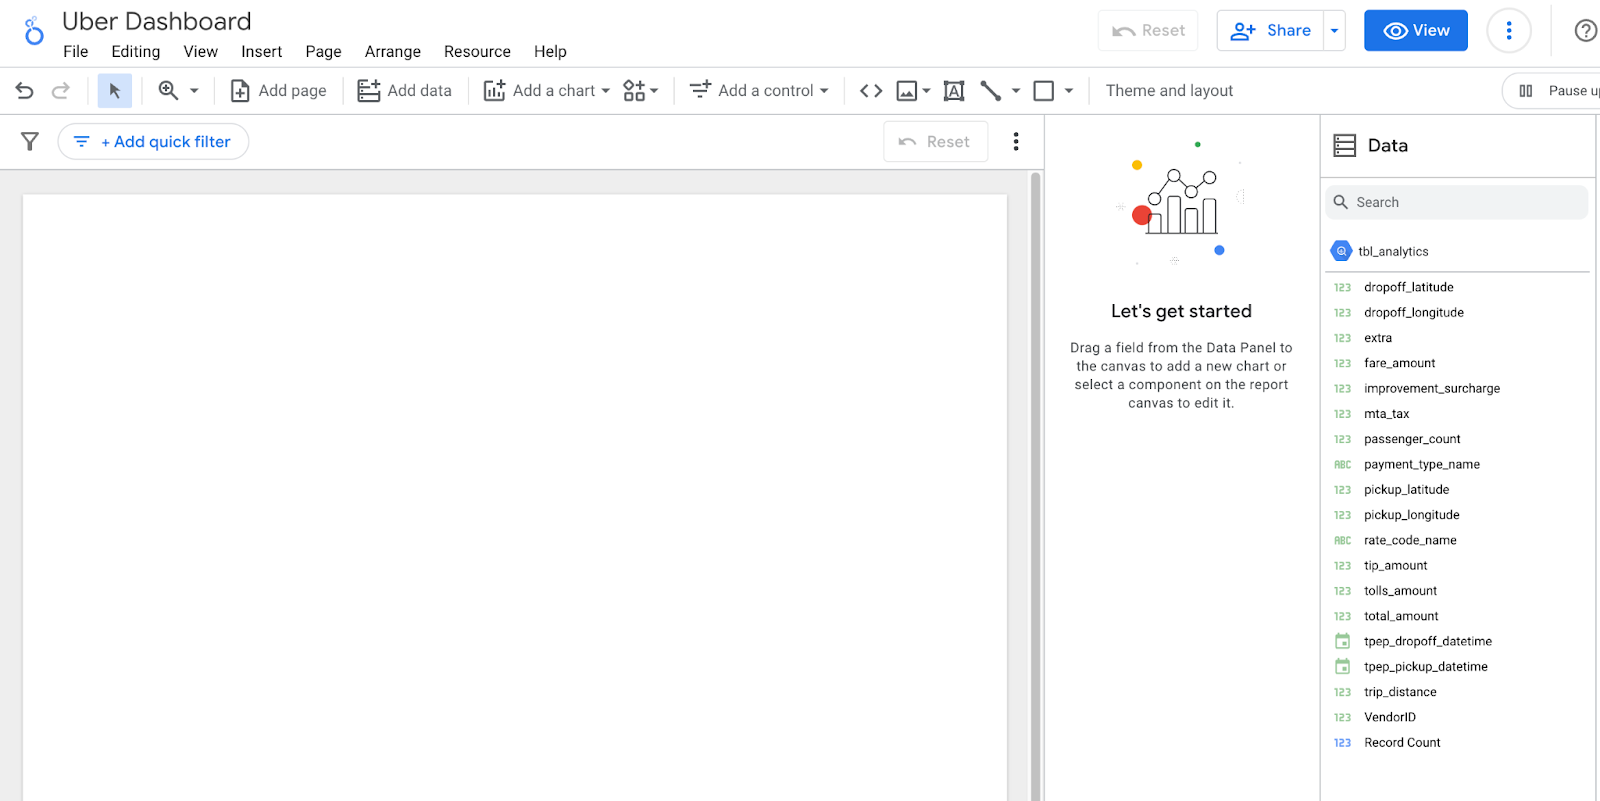
Task: Click the filter funnel icon
Action: click(x=30, y=142)
